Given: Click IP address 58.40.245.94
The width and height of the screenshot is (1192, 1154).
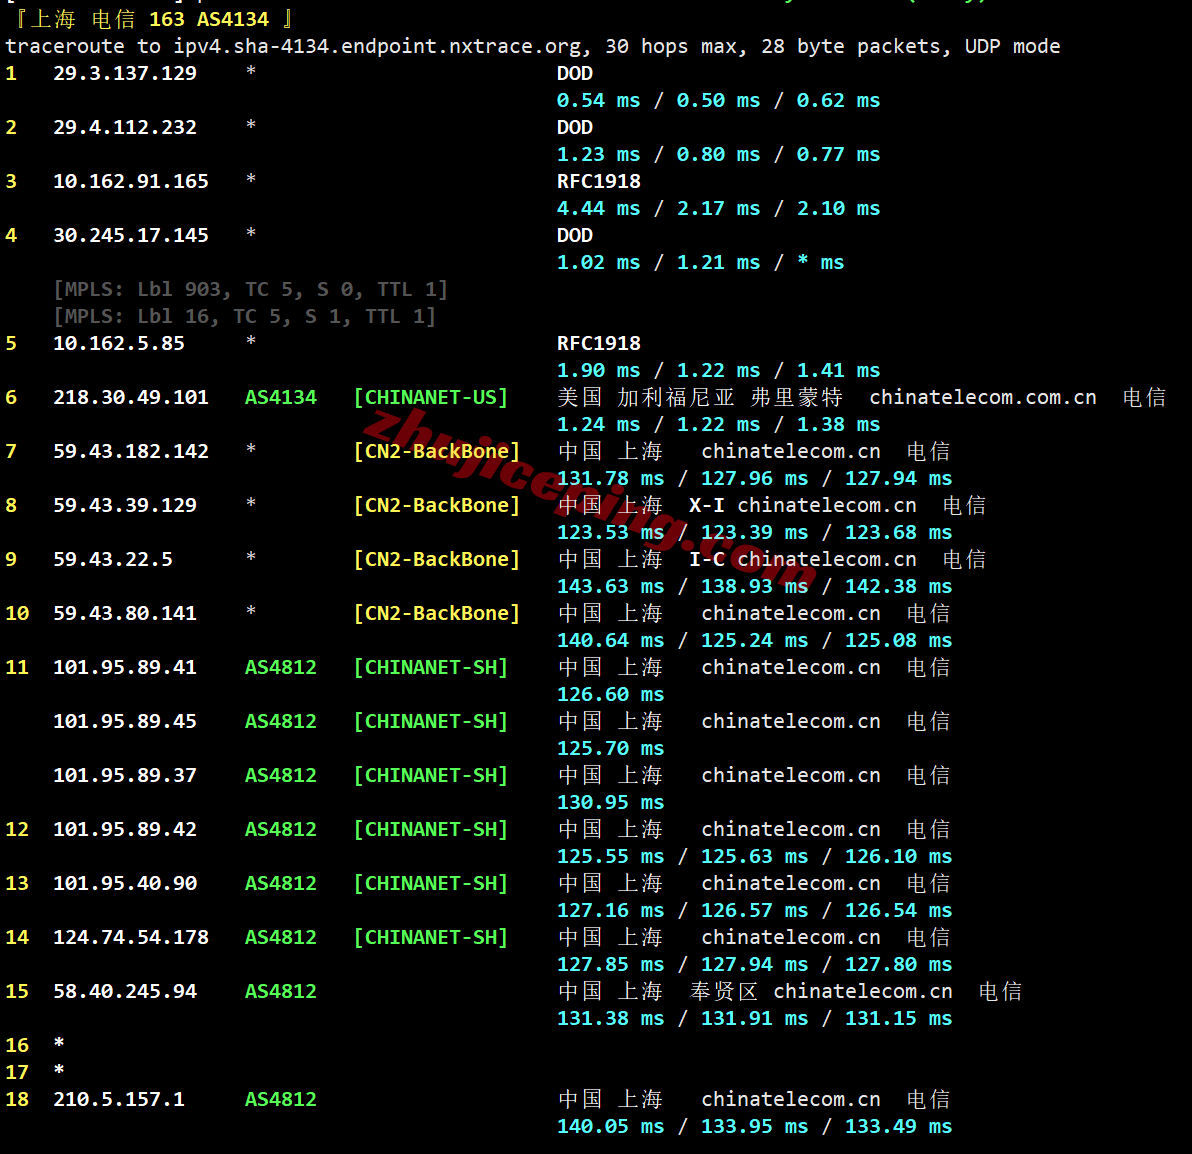Looking at the screenshot, I should (125, 991).
